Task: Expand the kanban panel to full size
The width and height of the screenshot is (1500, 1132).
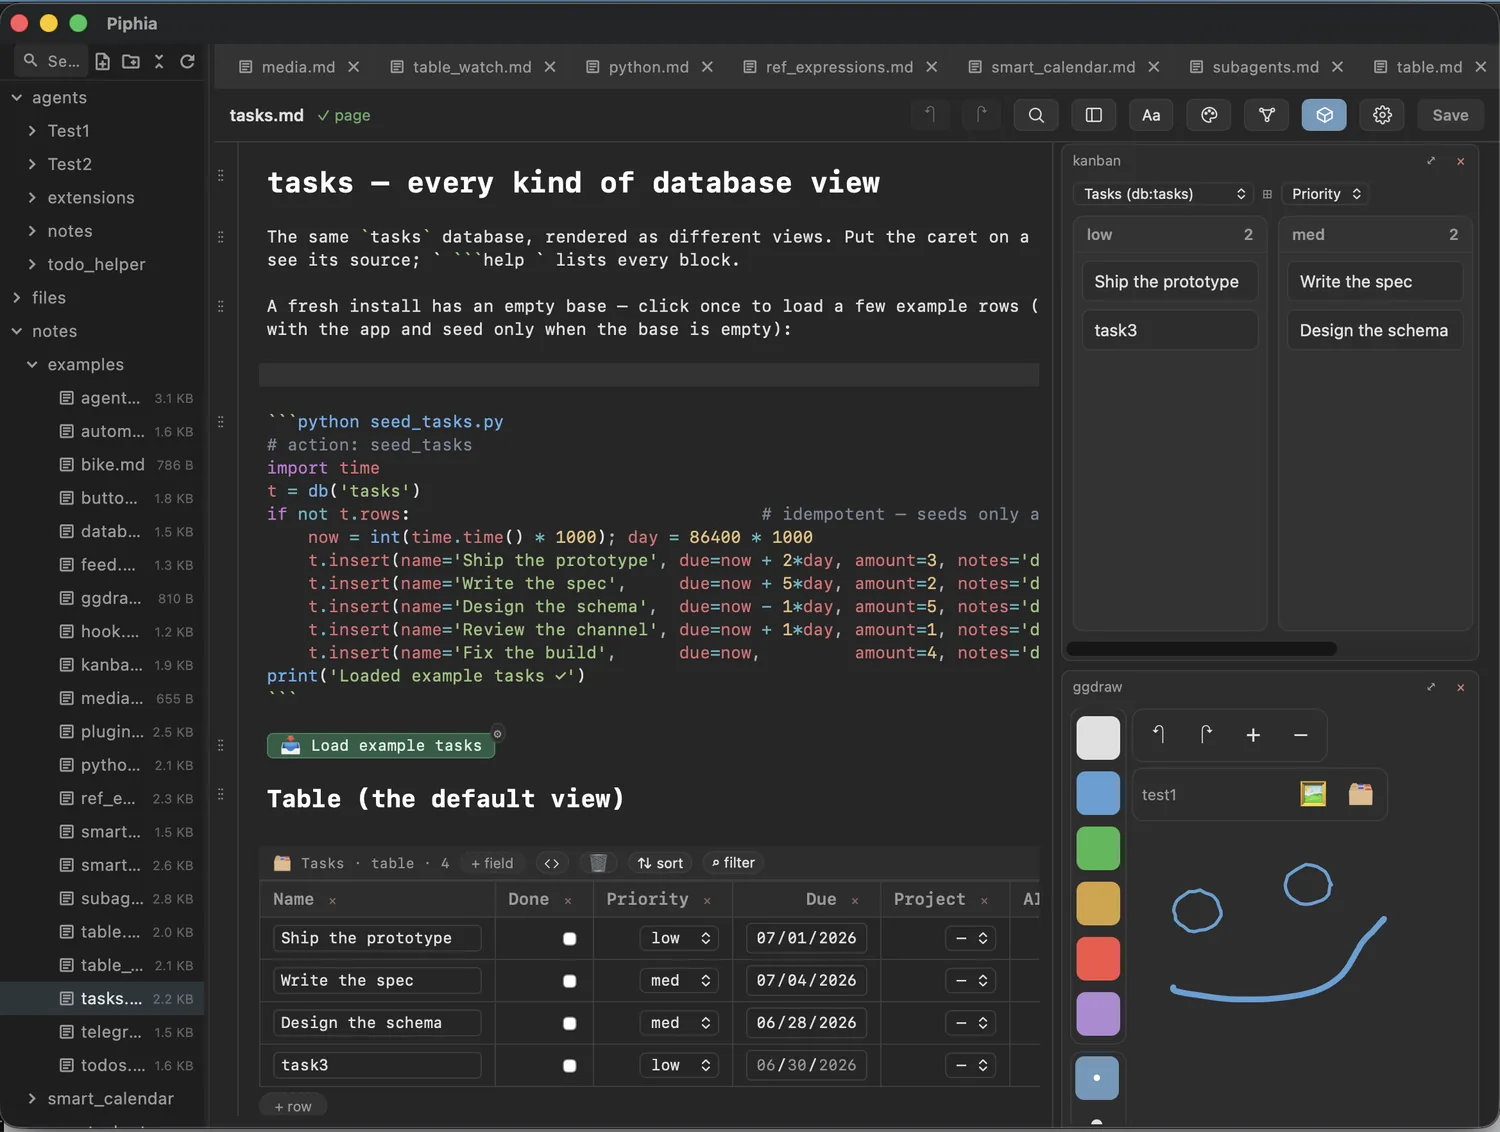Action: (x=1431, y=161)
